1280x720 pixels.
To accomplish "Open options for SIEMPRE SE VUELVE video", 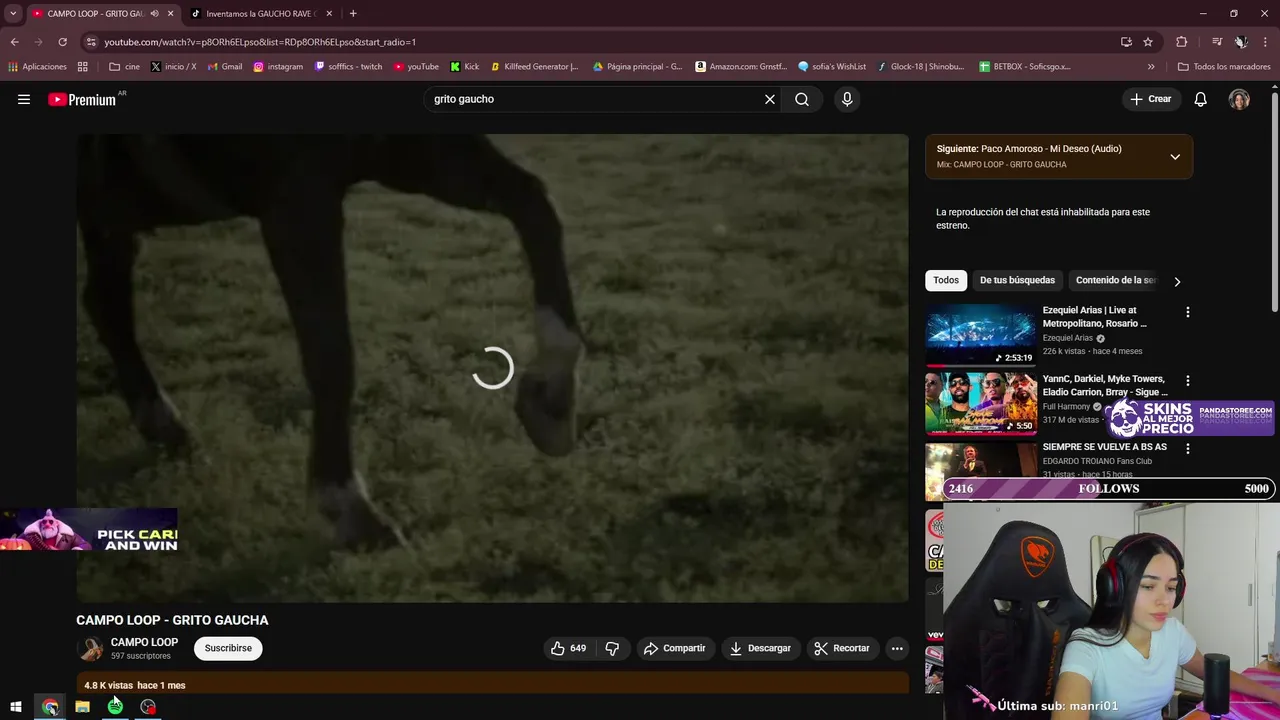I will coord(1187,449).
